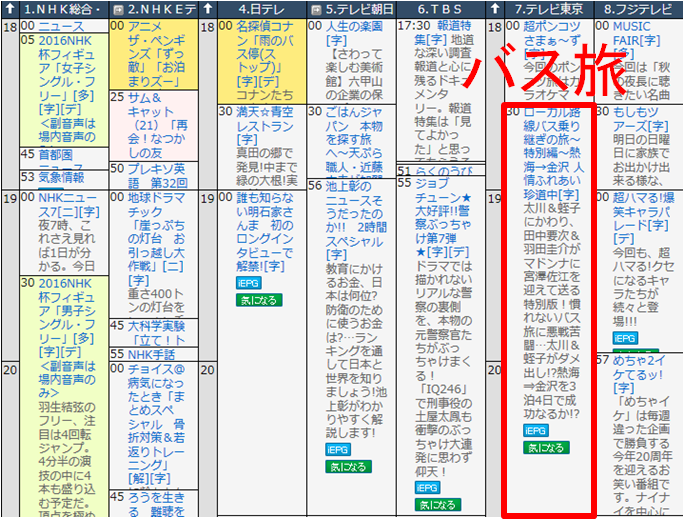This screenshot has height=530, width=683.
Task: Click iEPG button under ローカル路線バス乗り継ぎの旅
Action: (536, 431)
